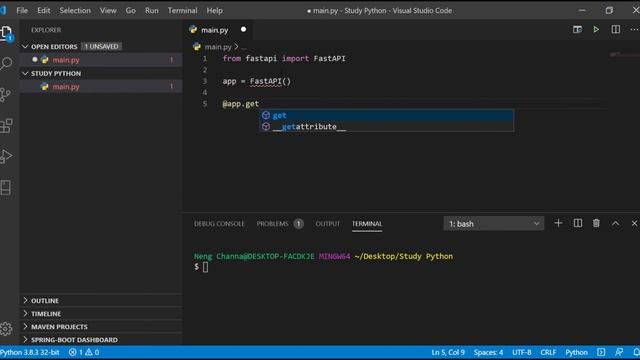Select main.py under Open Editors
This screenshot has height=360, width=640.
pos(101,60)
